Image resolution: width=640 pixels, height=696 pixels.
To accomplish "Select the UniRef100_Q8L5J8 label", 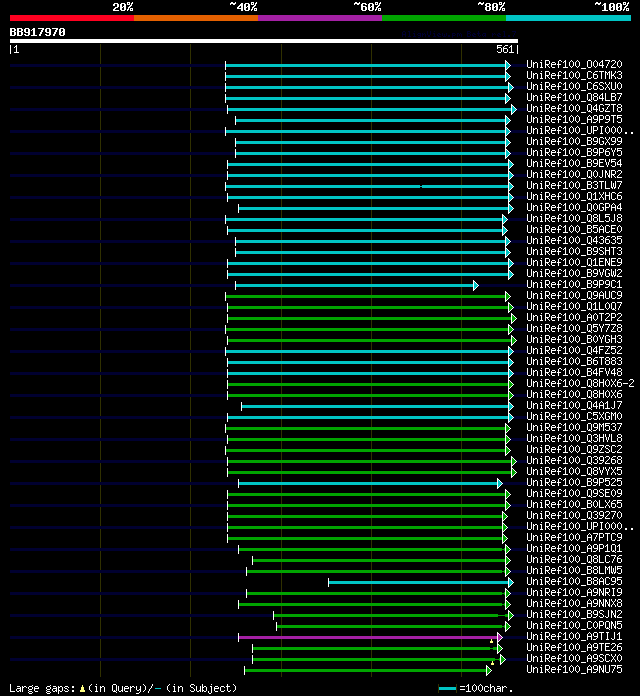I will [x=574, y=218].
